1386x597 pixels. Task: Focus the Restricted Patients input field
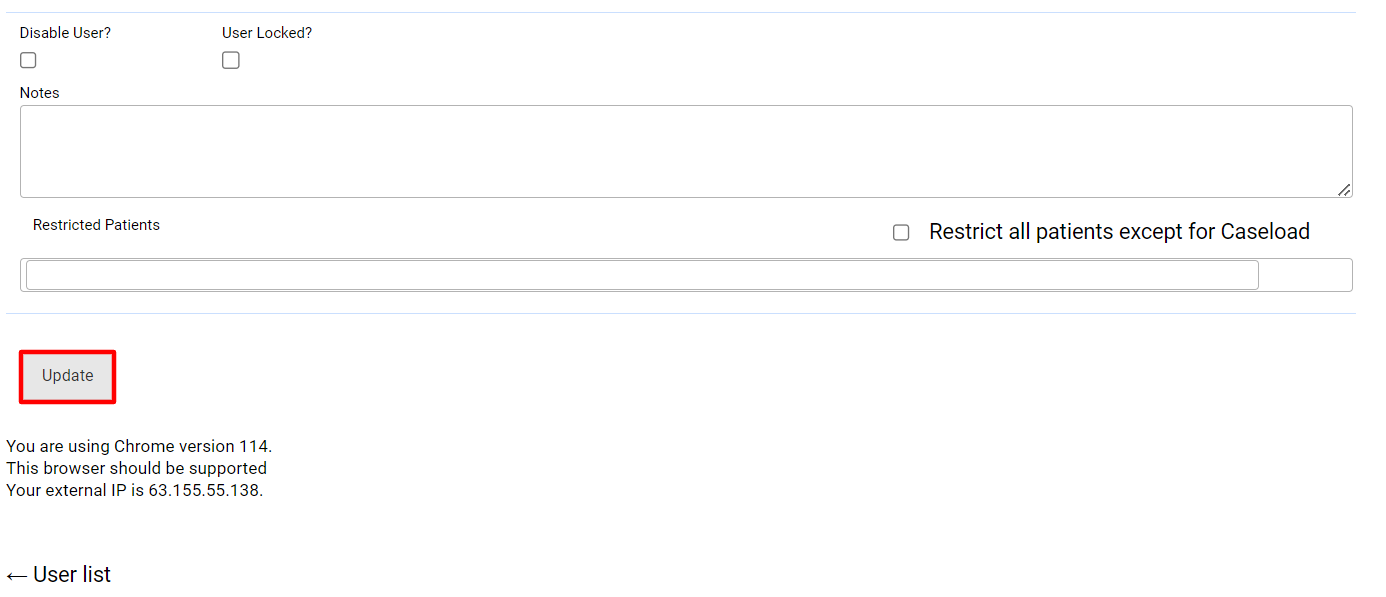[x=641, y=275]
